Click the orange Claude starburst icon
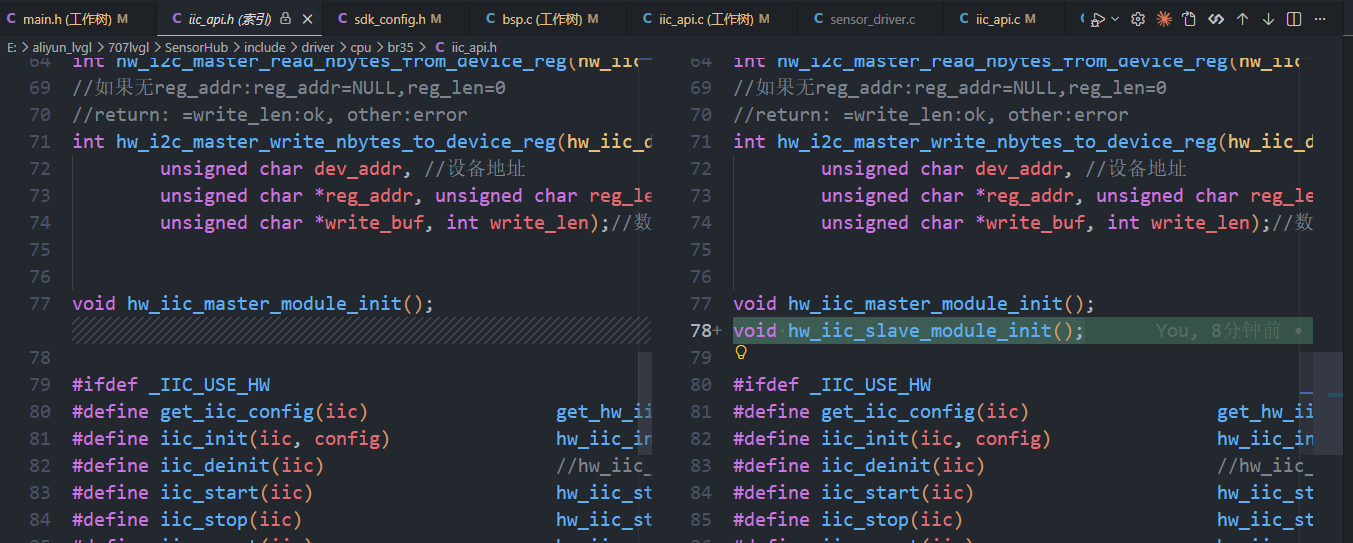 pos(1164,19)
